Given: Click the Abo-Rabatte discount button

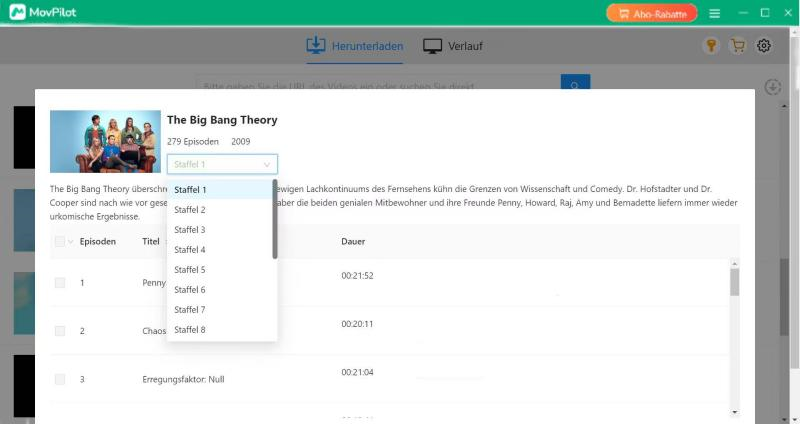Looking at the screenshot, I should tap(651, 13).
